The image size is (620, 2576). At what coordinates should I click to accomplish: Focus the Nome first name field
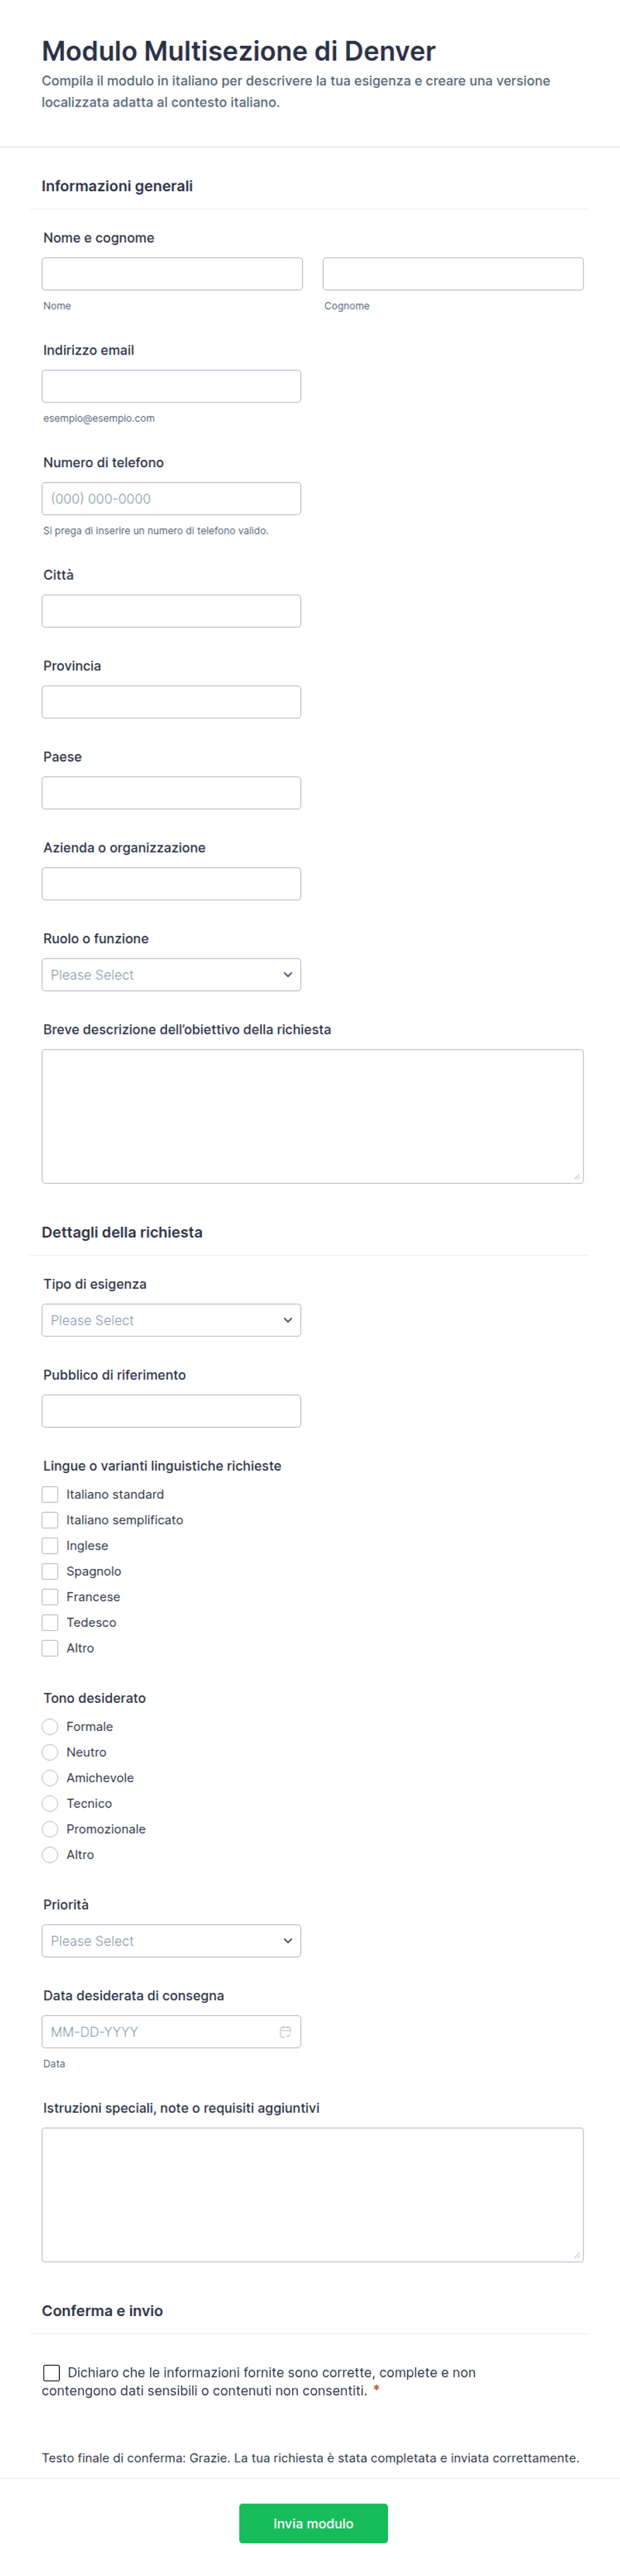(172, 274)
